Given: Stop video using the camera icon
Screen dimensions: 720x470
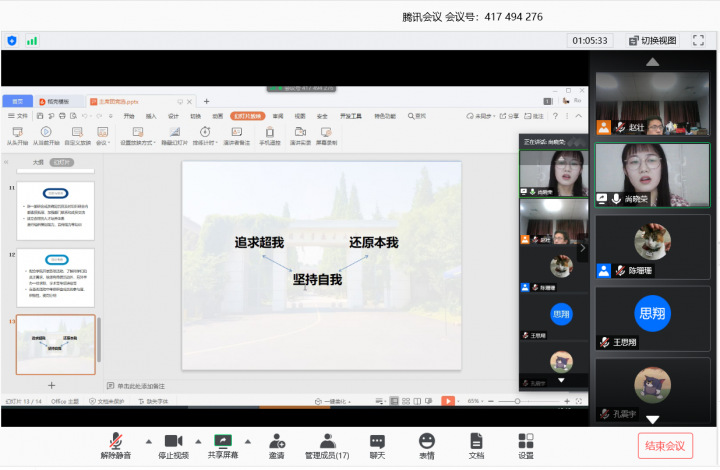Looking at the screenshot, I should click(x=173, y=441).
